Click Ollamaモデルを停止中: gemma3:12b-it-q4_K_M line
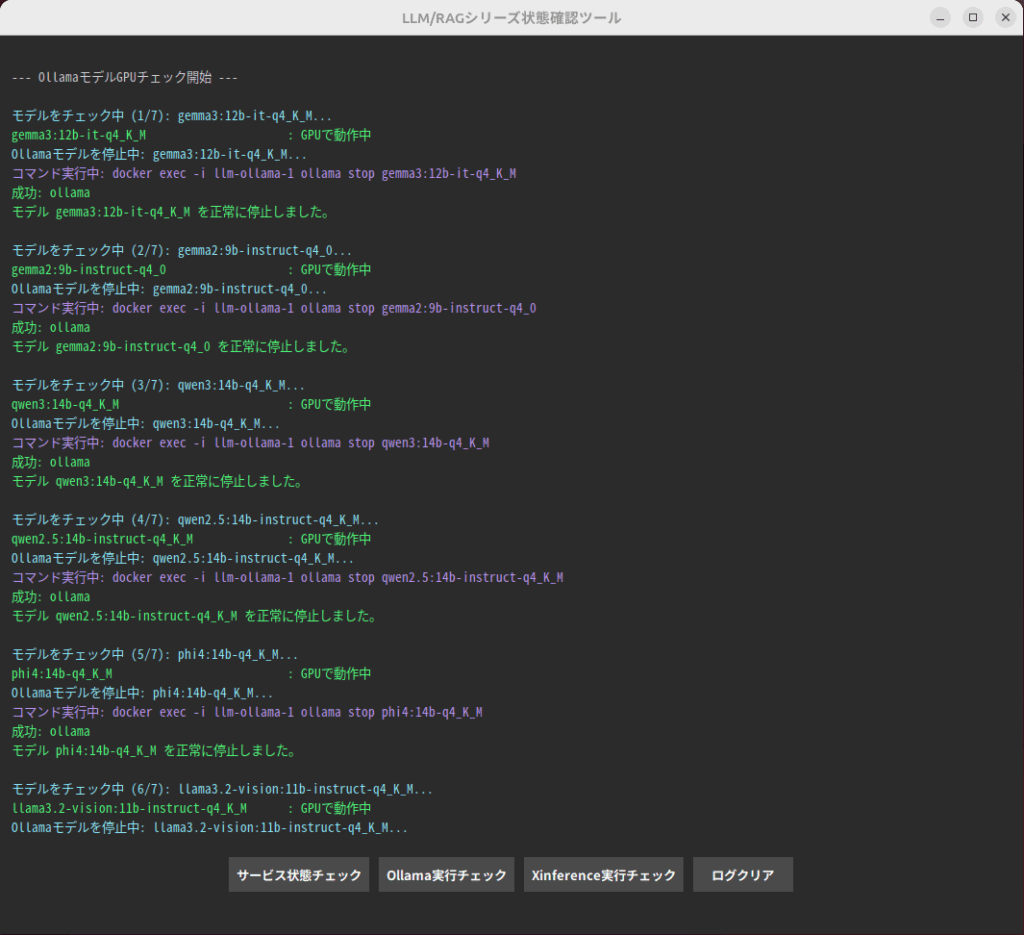The width and height of the screenshot is (1024, 935). pyautogui.click(x=159, y=154)
